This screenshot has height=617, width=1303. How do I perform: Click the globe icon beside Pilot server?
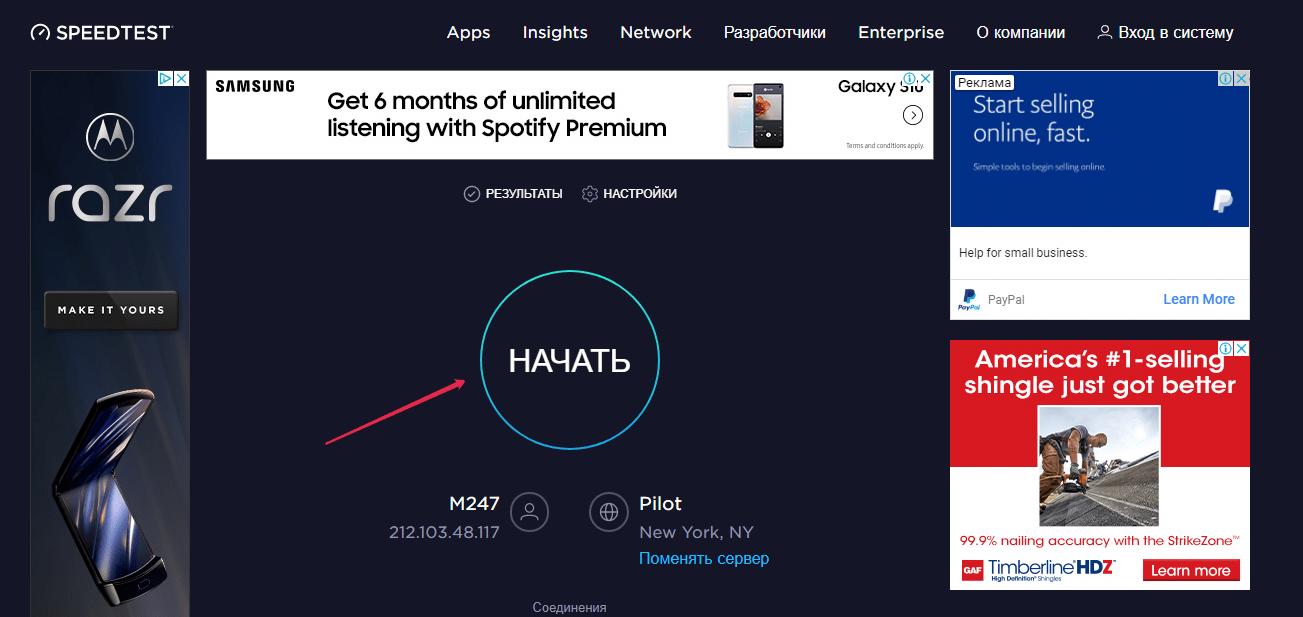[608, 512]
